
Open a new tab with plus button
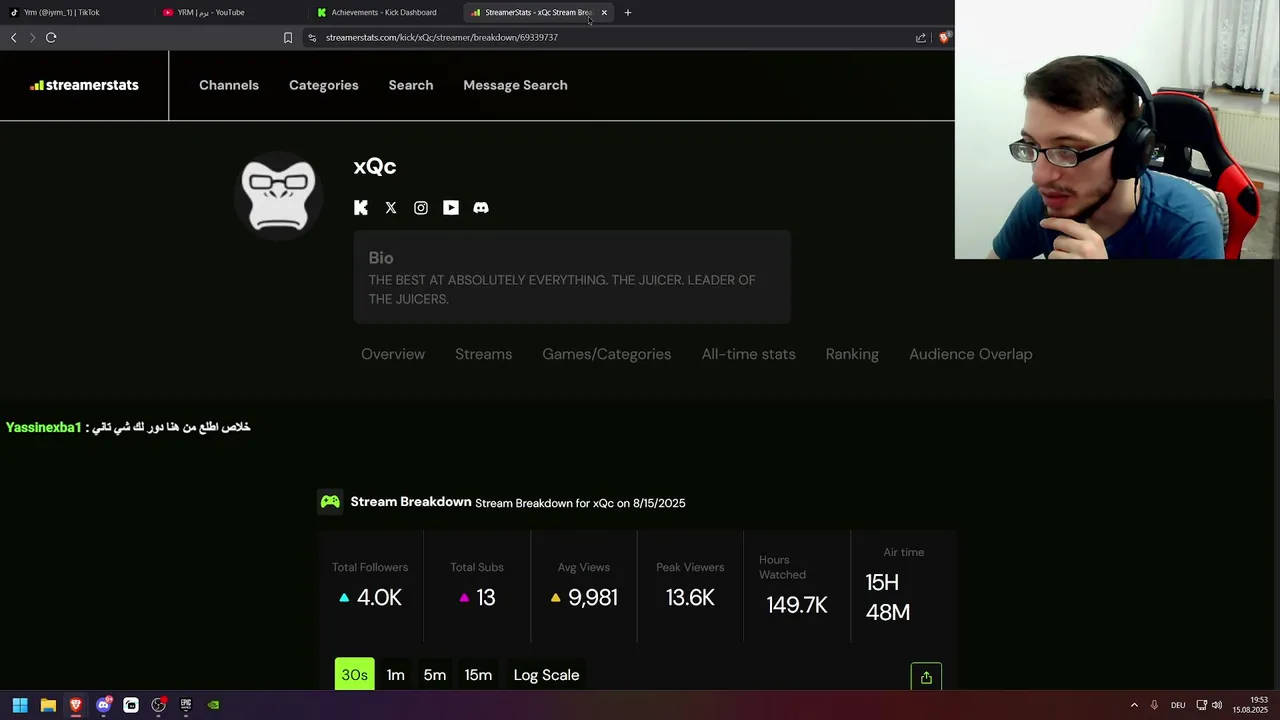point(628,12)
